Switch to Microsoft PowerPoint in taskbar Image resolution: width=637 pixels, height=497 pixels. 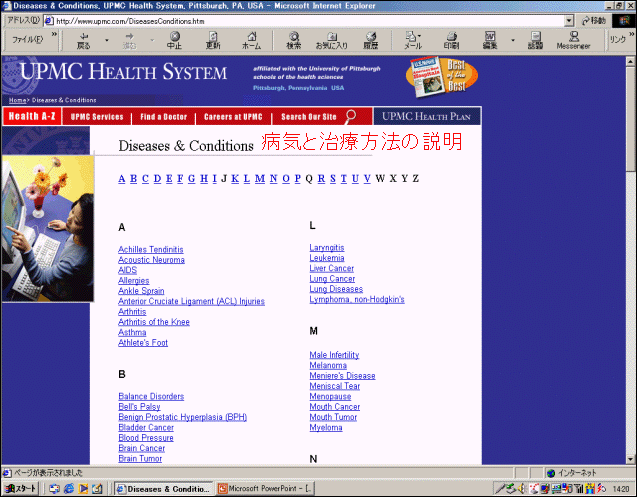point(265,488)
